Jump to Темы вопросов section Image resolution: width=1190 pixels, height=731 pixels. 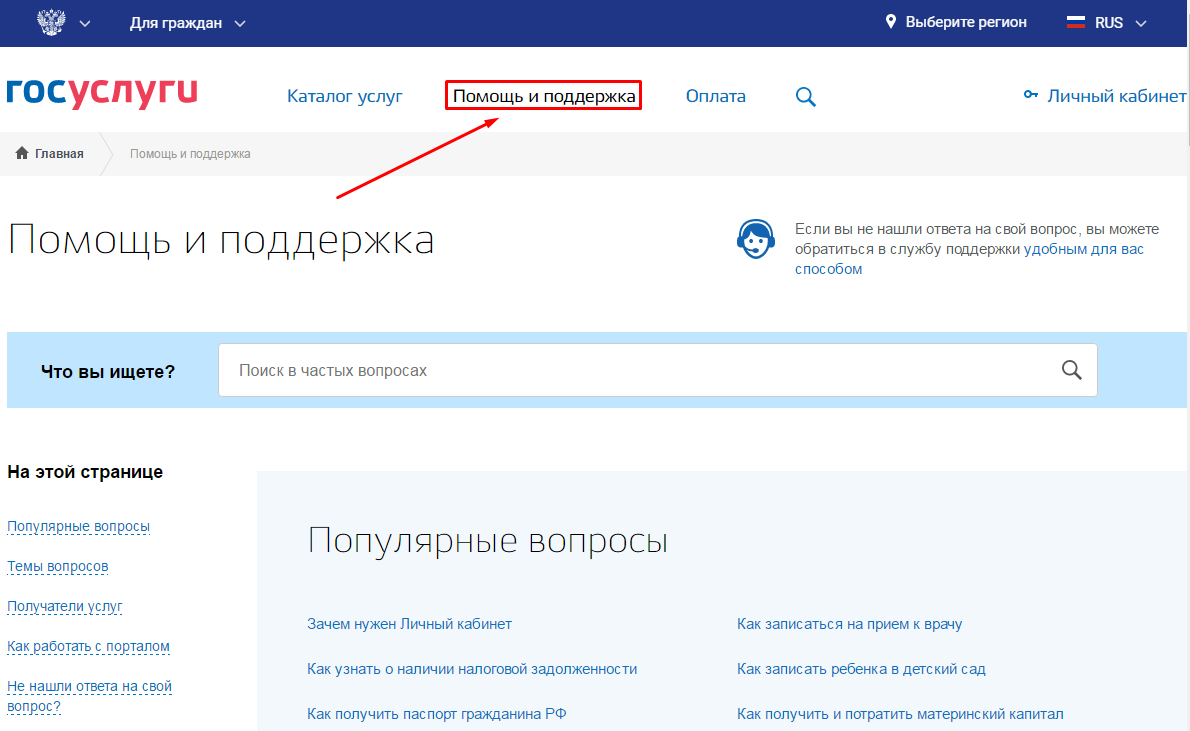pos(57,566)
